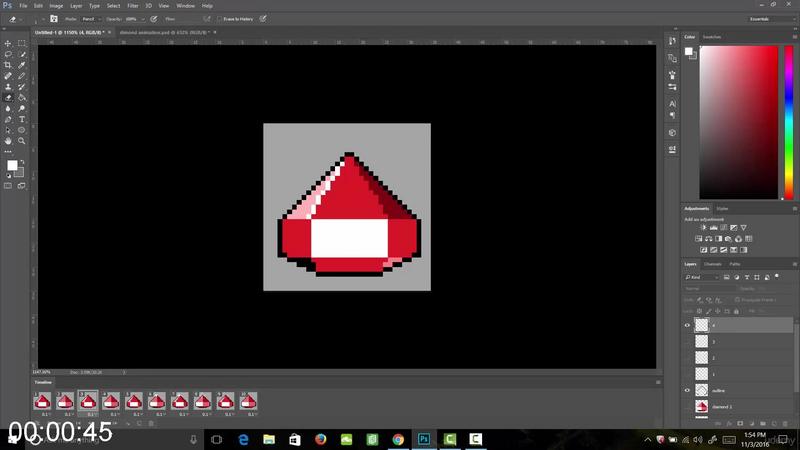Toggle visibility of layer 4
This screenshot has width=800, height=450.
pos(687,325)
